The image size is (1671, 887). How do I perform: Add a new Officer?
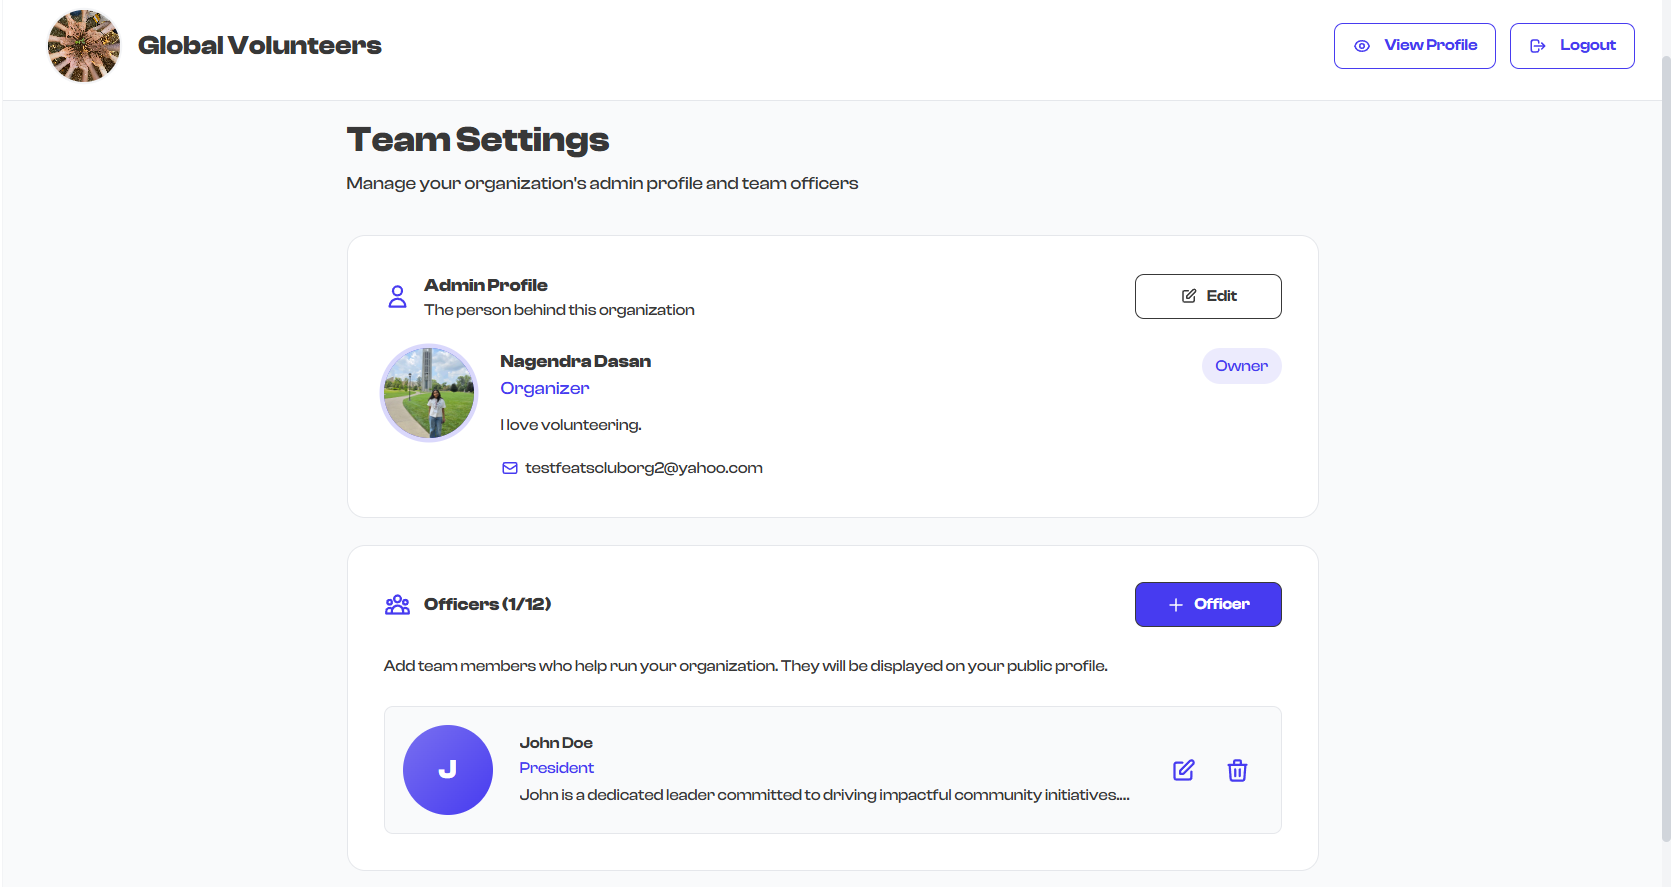(1207, 604)
